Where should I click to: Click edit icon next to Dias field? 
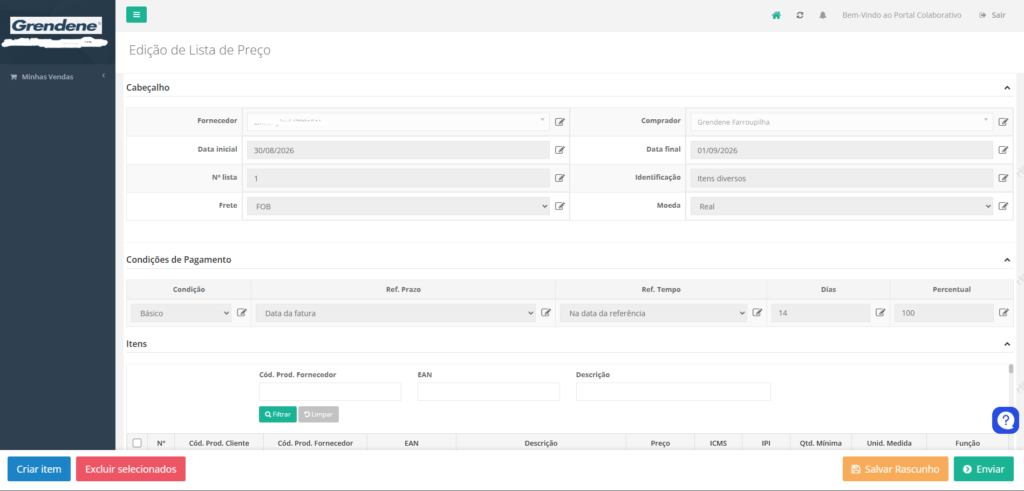click(x=880, y=313)
